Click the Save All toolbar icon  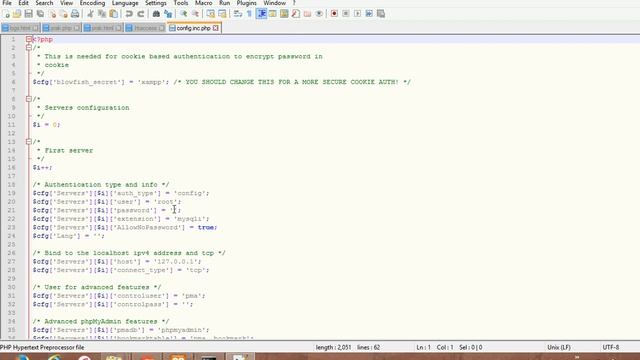click(x=40, y=14)
